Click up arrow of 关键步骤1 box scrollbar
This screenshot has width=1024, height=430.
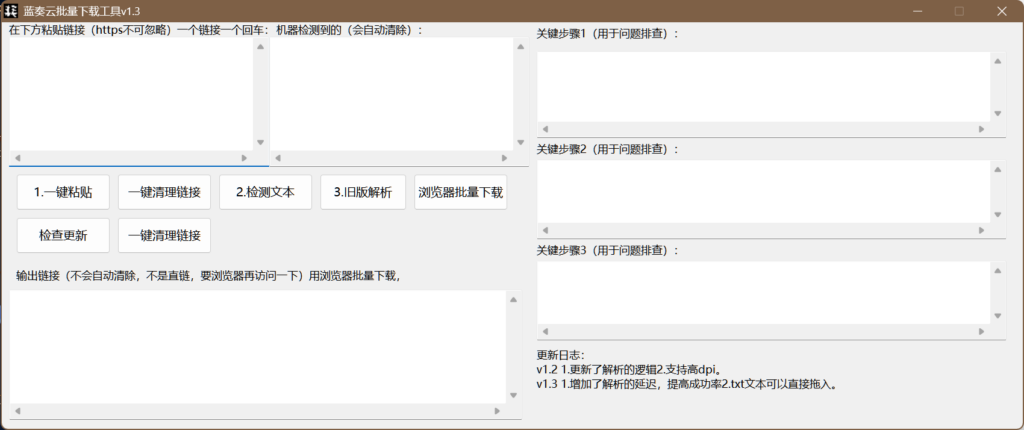(x=997, y=61)
